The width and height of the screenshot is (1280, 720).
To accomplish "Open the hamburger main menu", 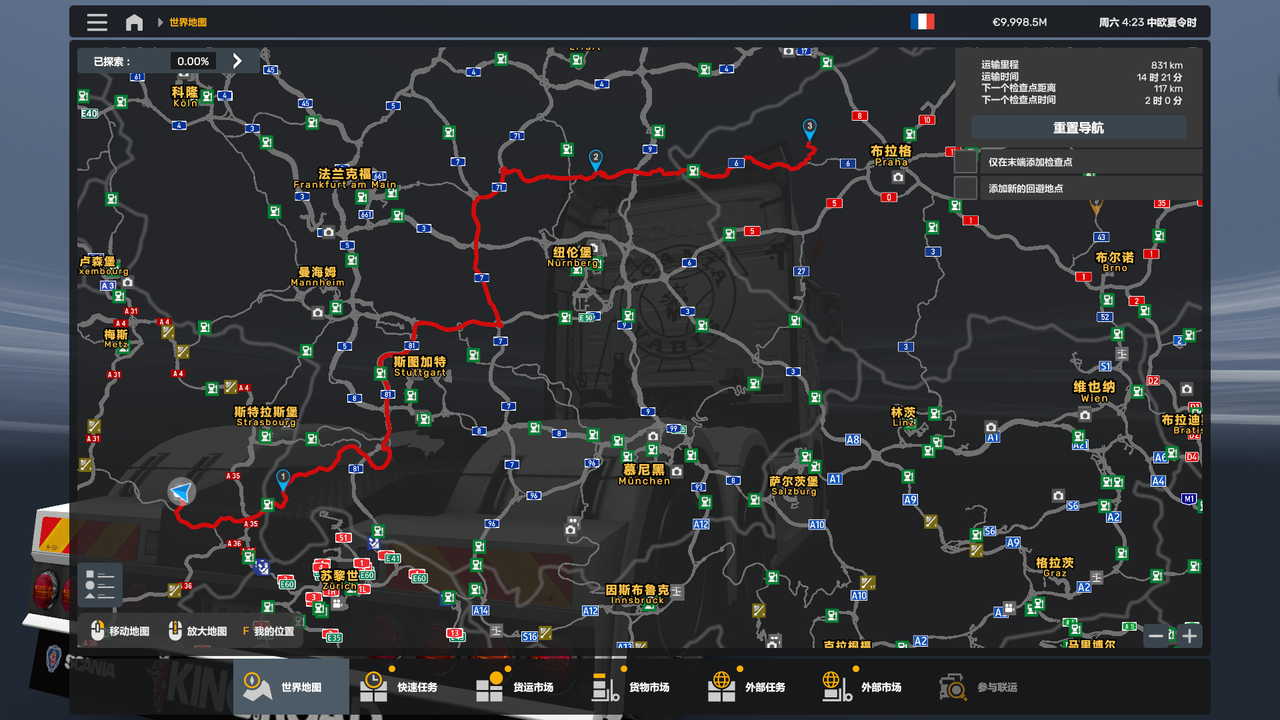I will coord(97,22).
